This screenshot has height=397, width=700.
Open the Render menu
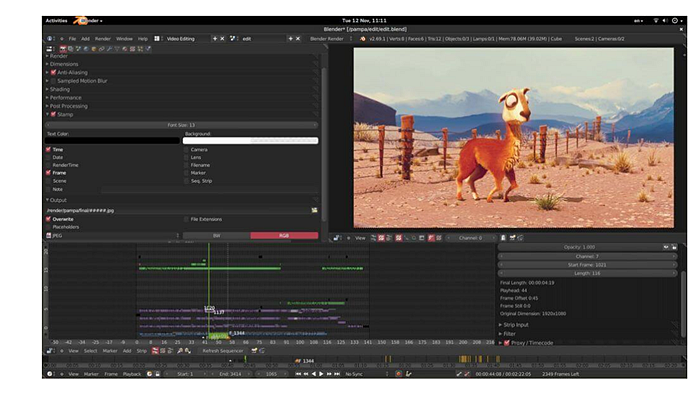(103, 39)
